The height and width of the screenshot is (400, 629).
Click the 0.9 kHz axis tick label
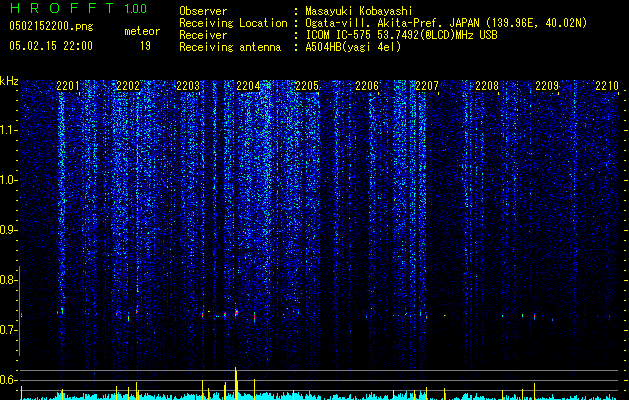pos(9,230)
